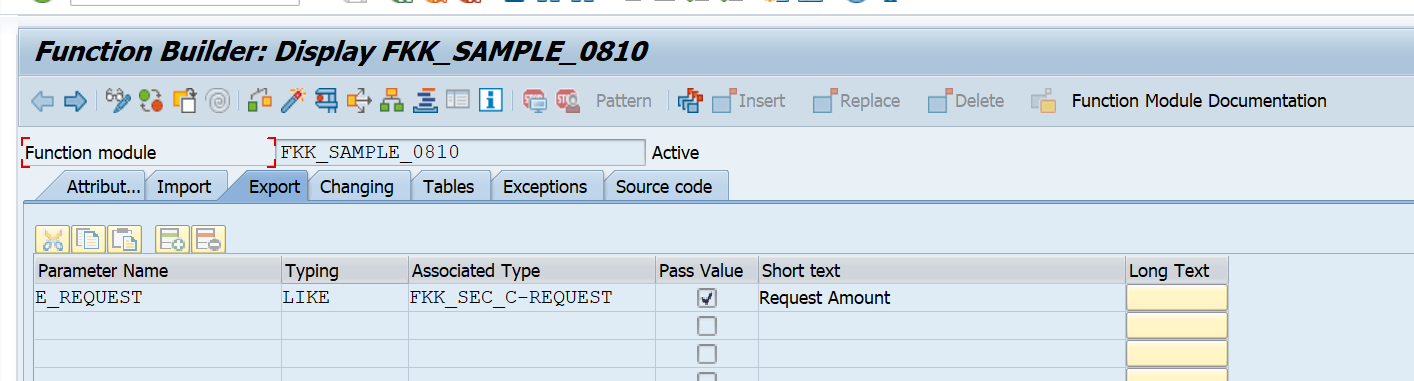
Task: Toggle Display/Change mode glasses-pencil icon
Action: pyautogui.click(x=118, y=100)
